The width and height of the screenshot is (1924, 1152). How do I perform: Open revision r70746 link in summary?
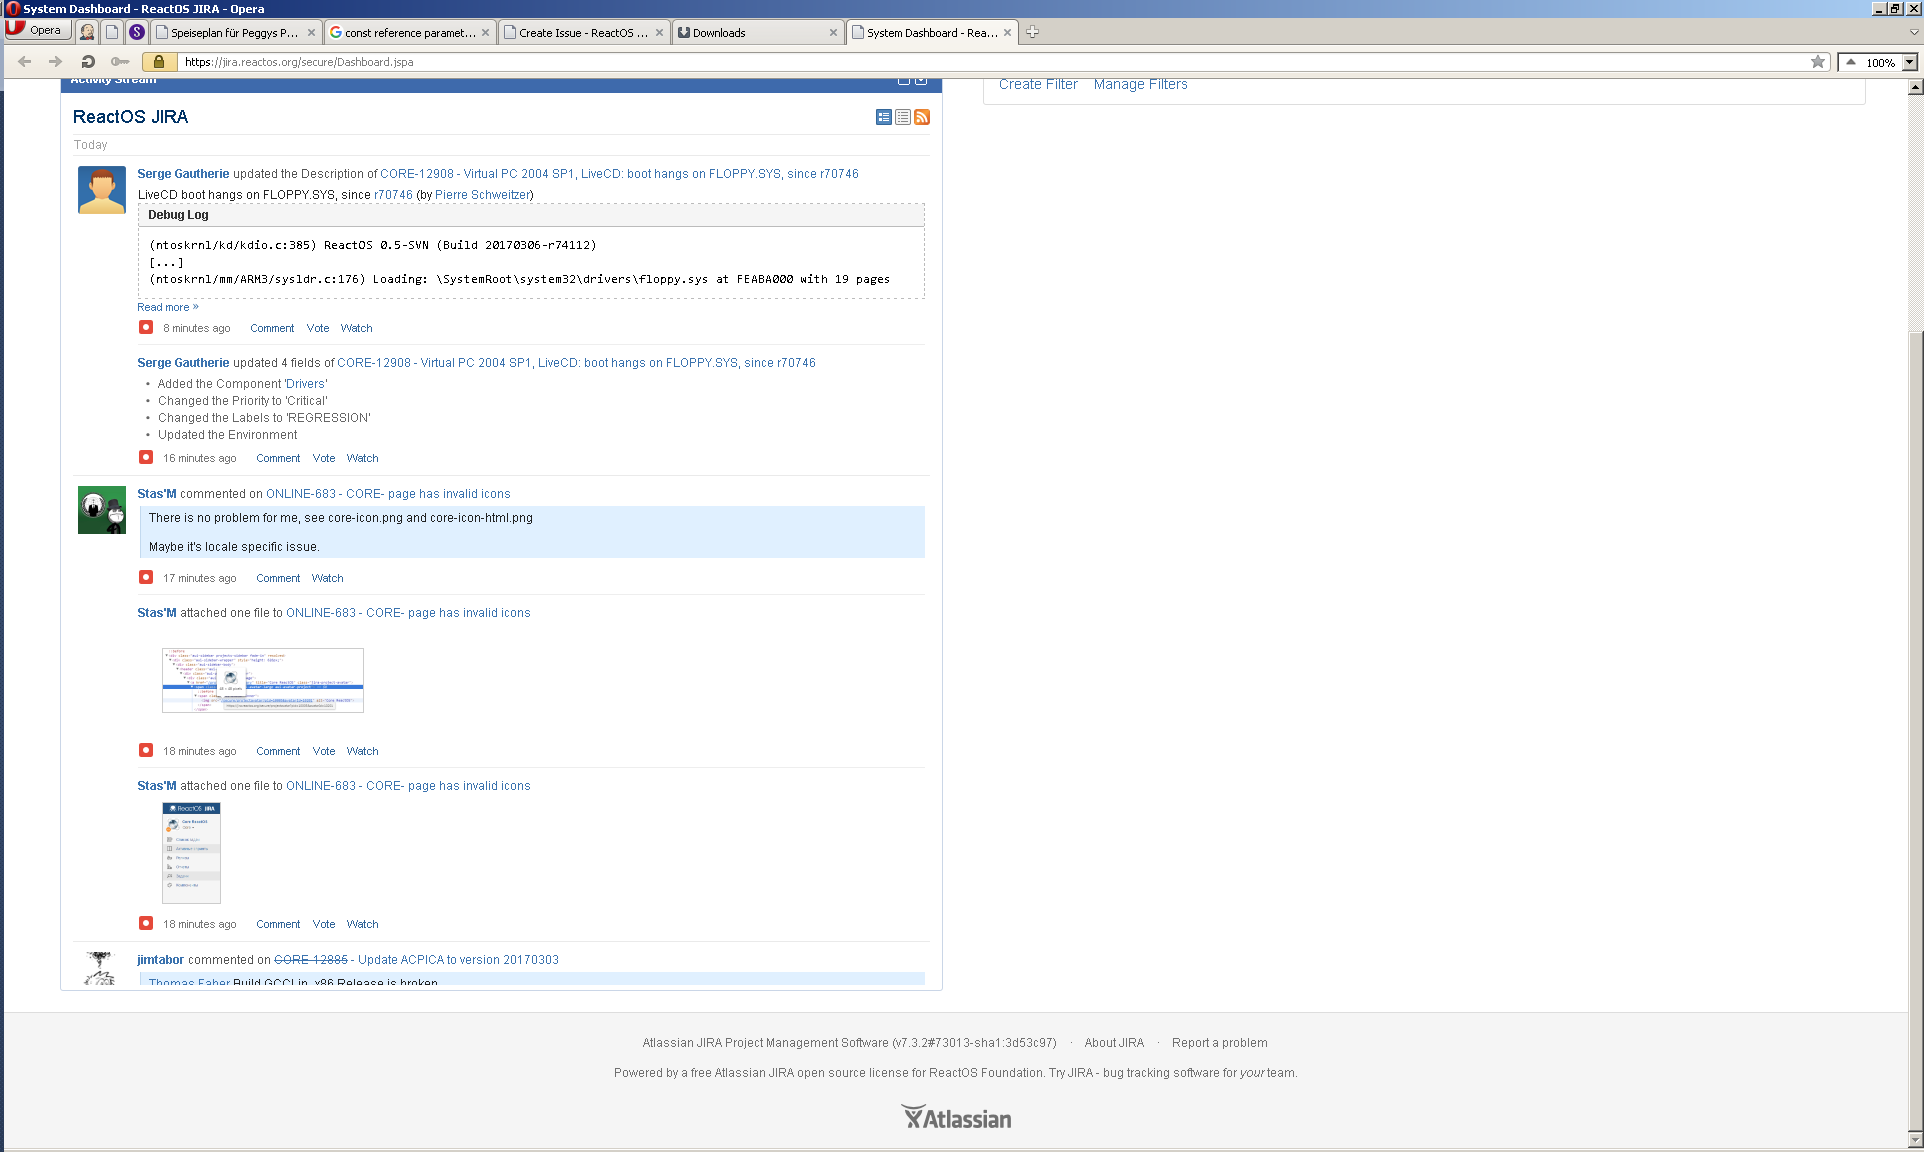coord(394,195)
